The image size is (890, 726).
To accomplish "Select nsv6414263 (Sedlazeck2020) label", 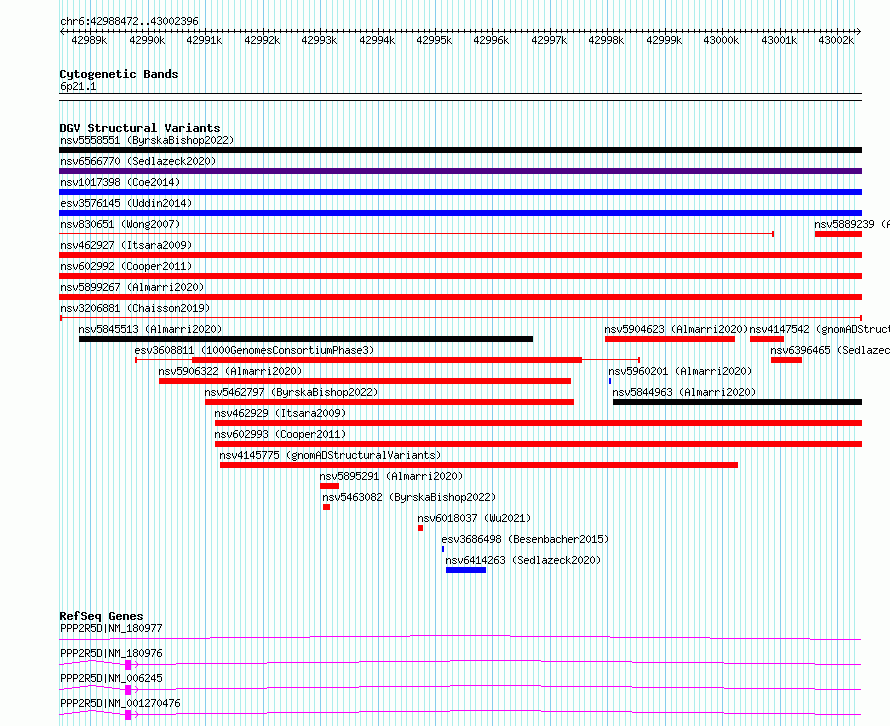I will click(x=523, y=560).
